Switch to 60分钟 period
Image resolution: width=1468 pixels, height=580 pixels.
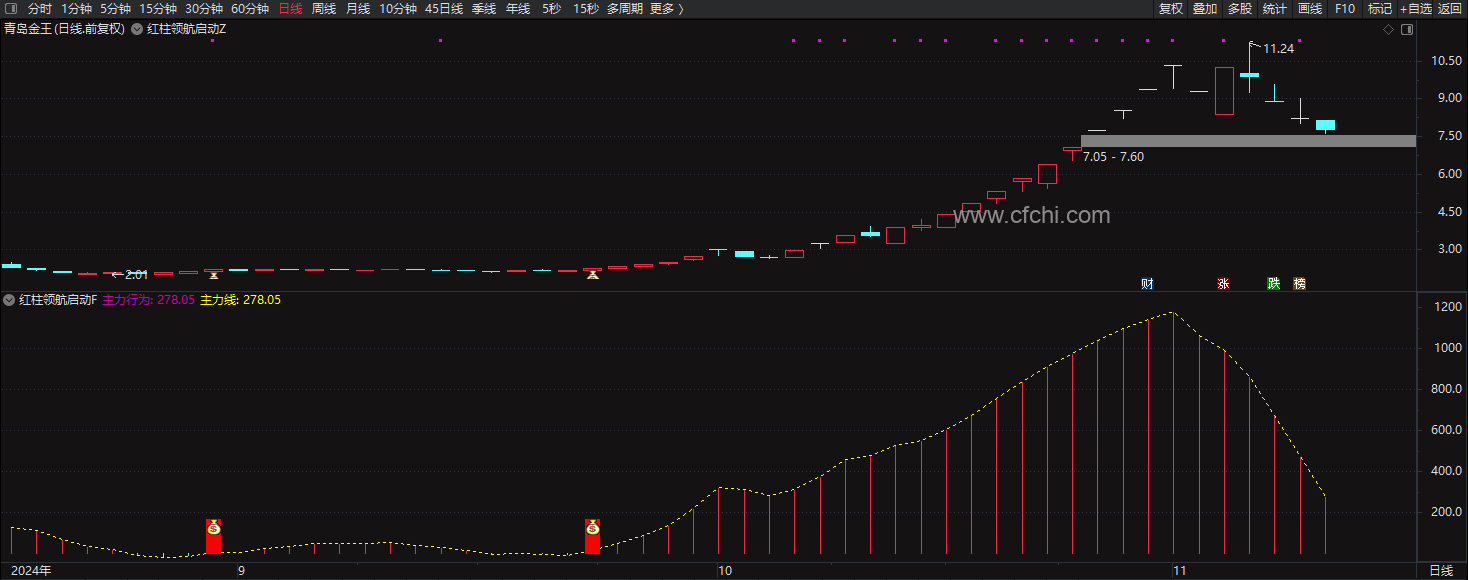250,8
